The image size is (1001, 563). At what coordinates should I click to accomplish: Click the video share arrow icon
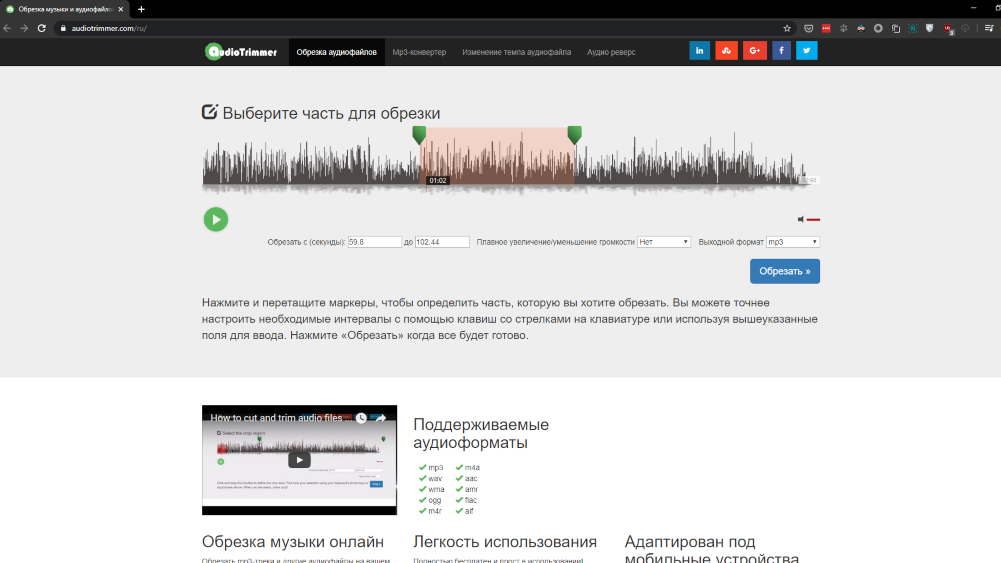381,418
